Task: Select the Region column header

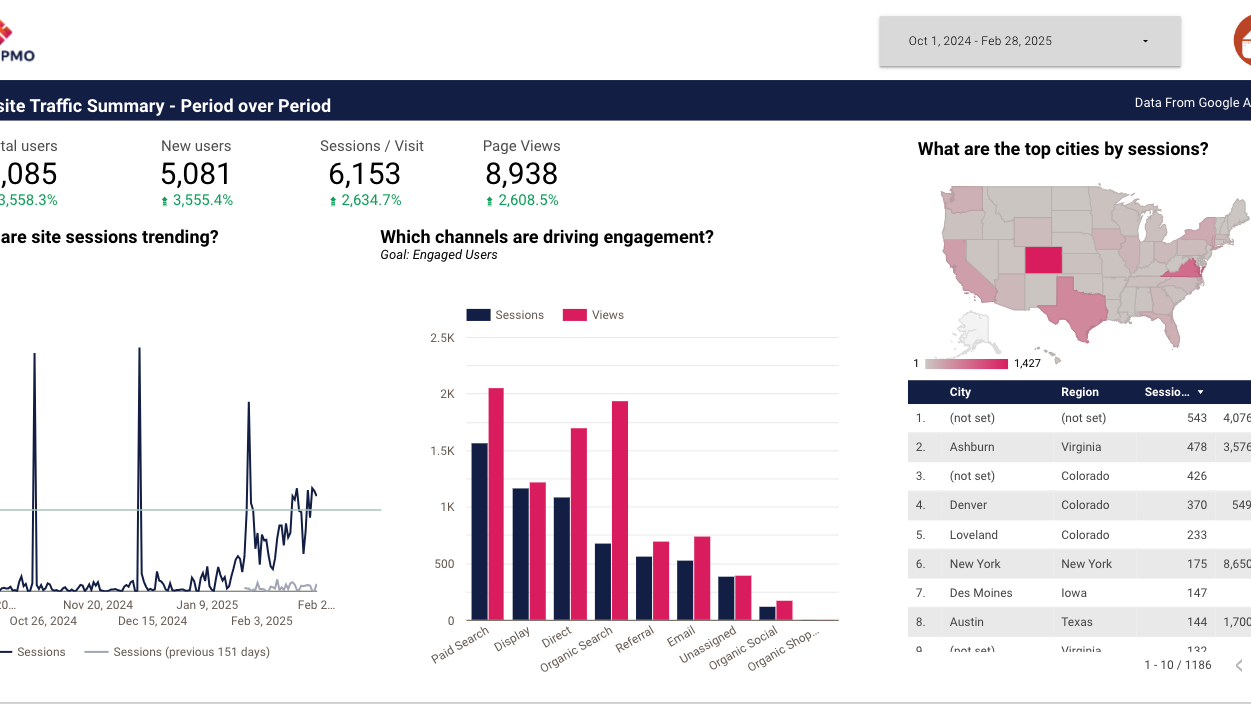Action: point(1080,392)
